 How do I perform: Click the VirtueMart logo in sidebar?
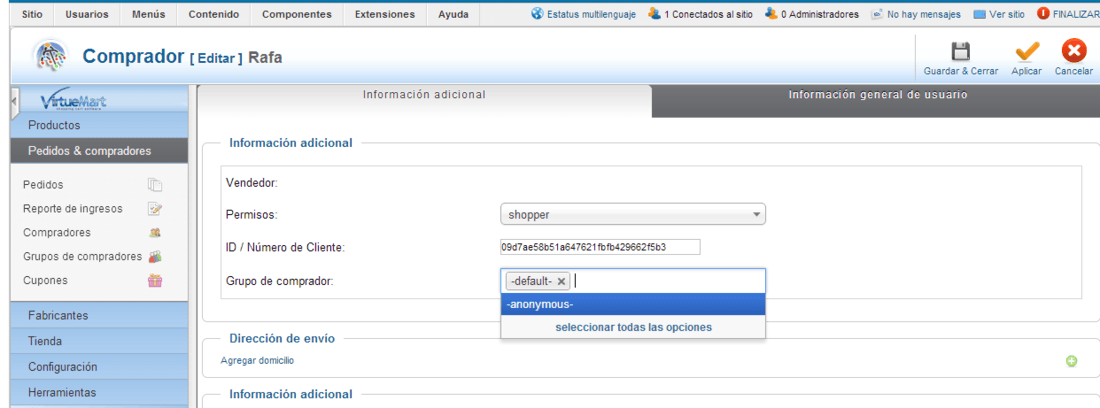tap(74, 101)
